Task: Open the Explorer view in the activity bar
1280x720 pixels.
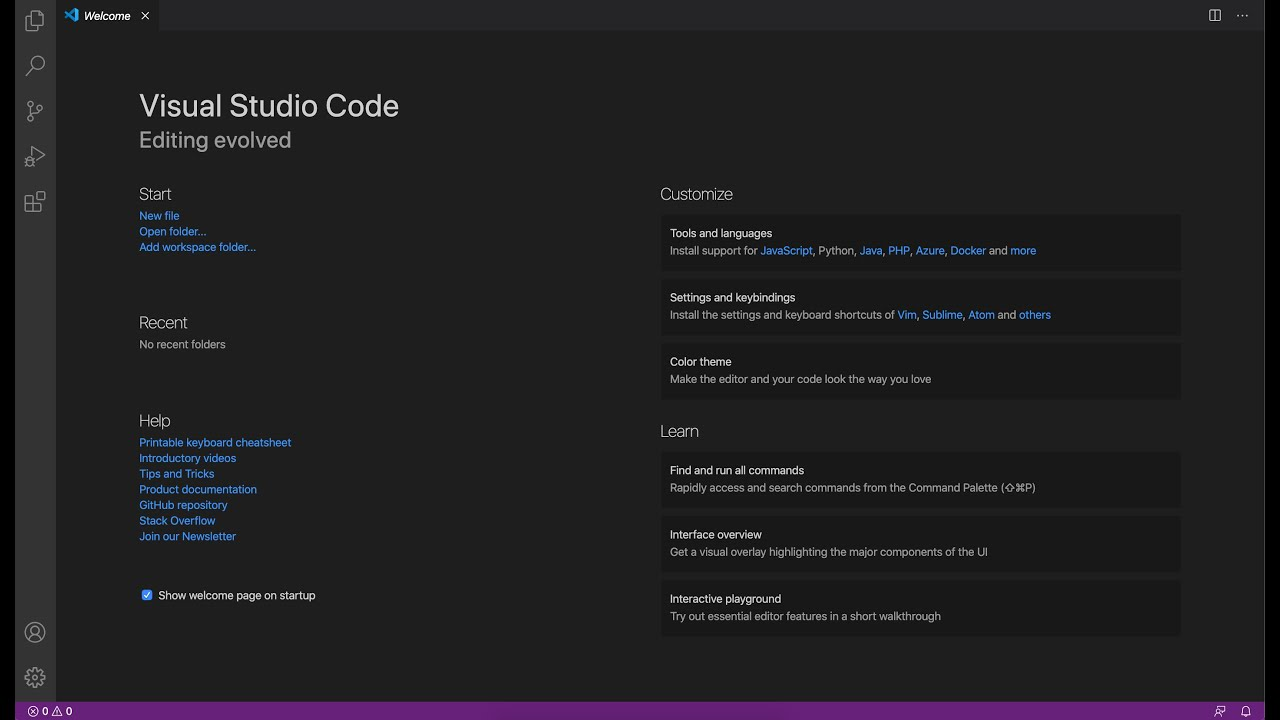Action: 35,20
